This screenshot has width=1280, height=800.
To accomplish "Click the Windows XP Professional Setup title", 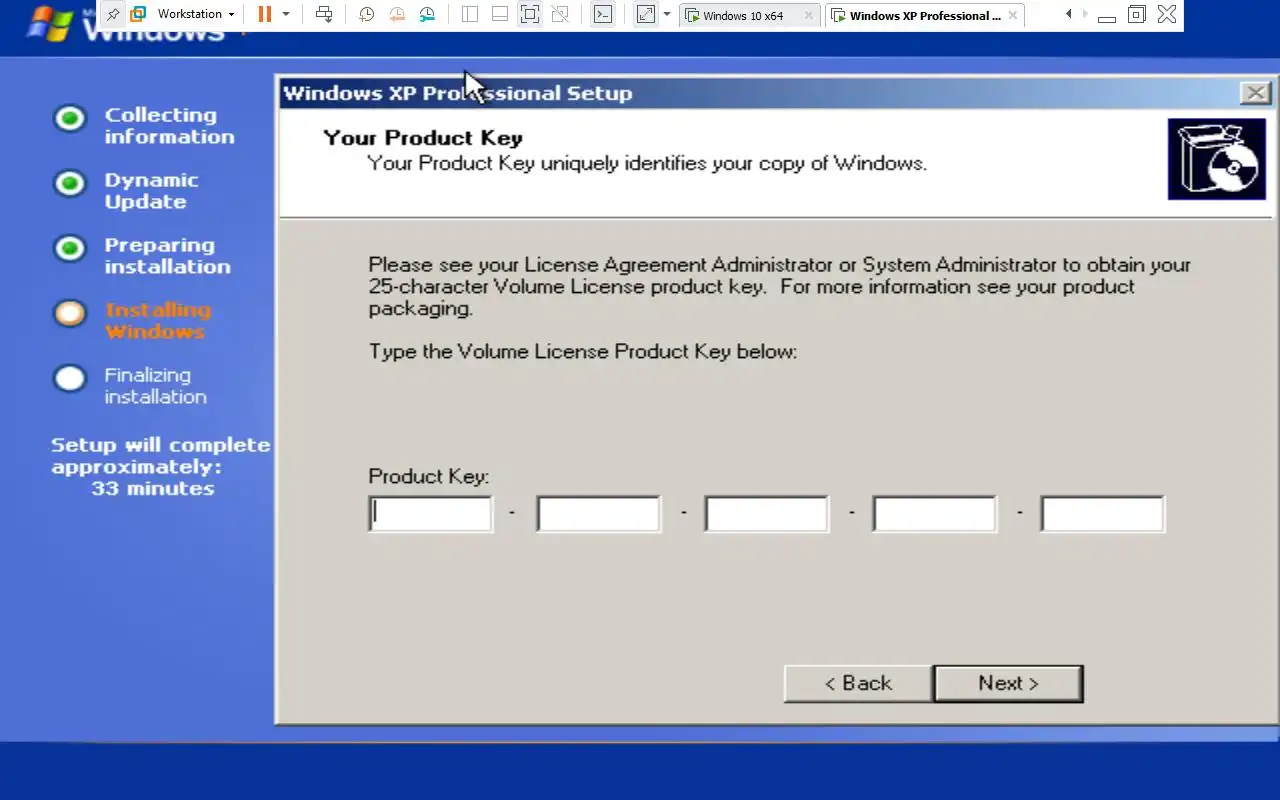I will [x=458, y=93].
